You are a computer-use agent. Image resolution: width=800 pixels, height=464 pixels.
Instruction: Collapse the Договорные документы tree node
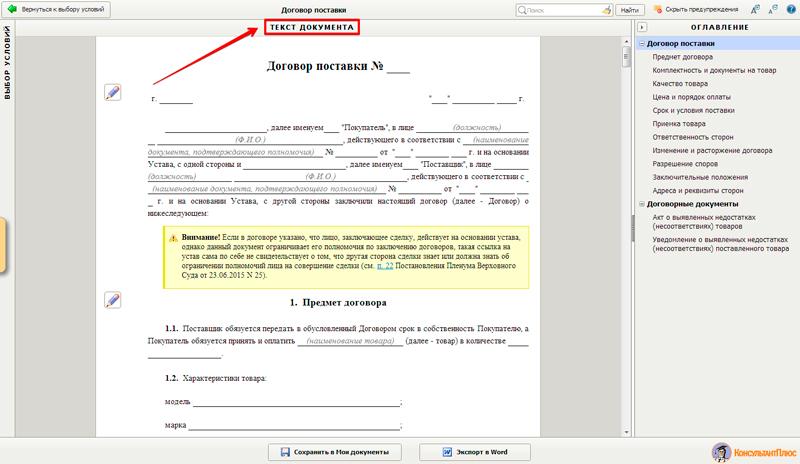pyautogui.click(x=642, y=204)
